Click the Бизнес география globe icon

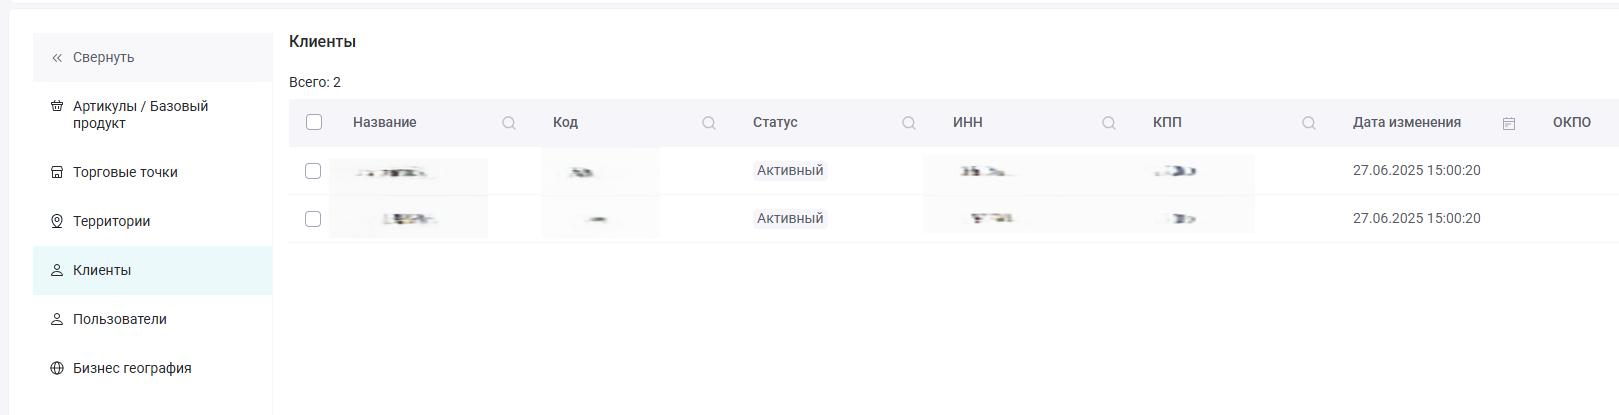[x=57, y=368]
